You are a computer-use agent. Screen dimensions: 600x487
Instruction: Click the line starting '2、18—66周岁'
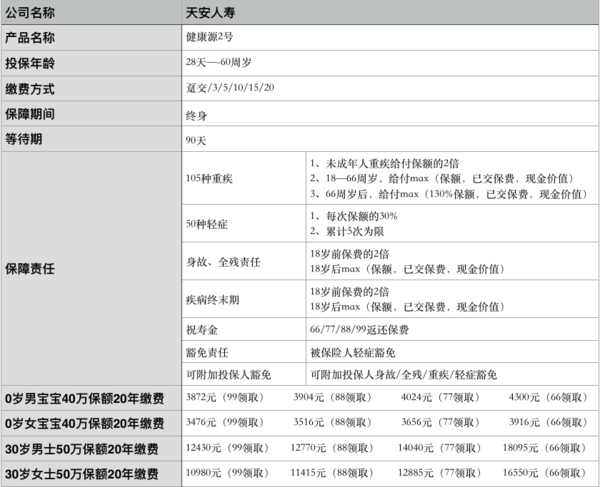click(443, 179)
